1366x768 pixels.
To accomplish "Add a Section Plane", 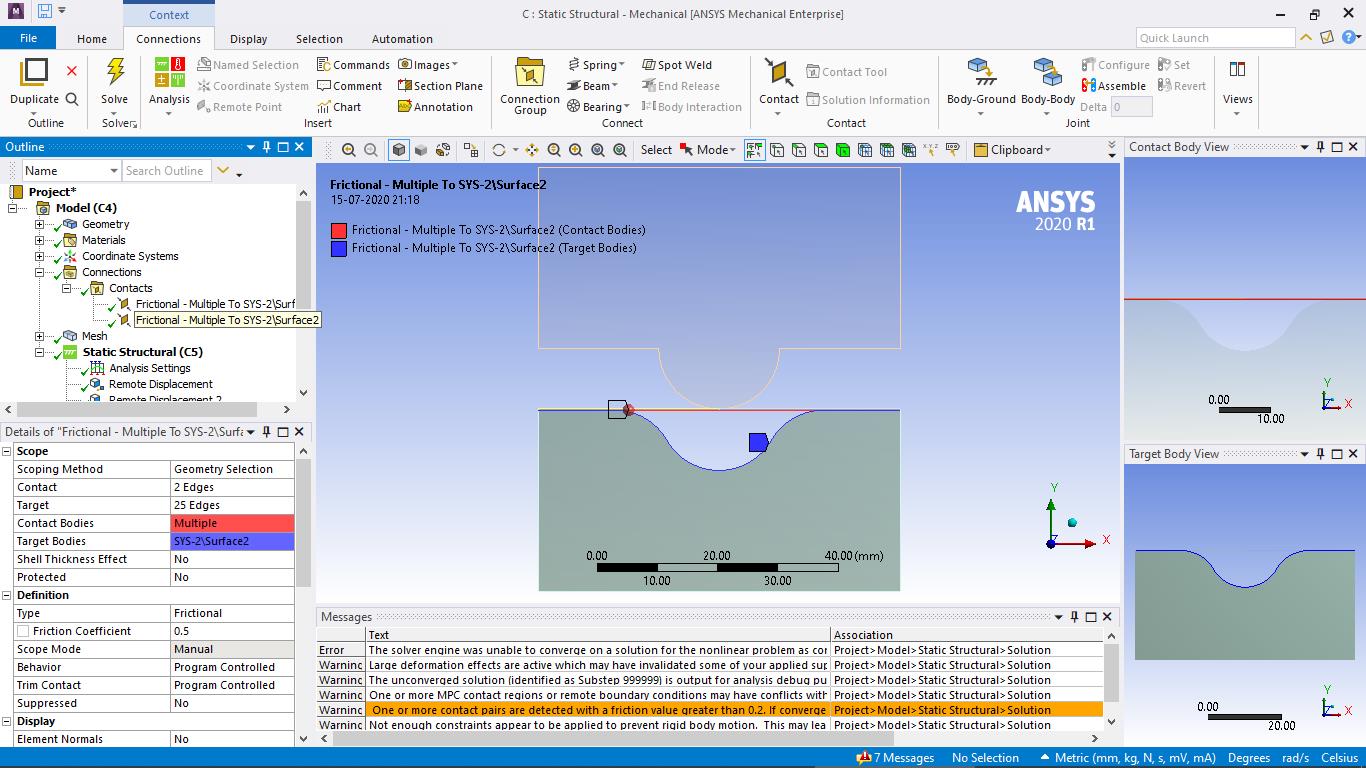I will (x=440, y=86).
